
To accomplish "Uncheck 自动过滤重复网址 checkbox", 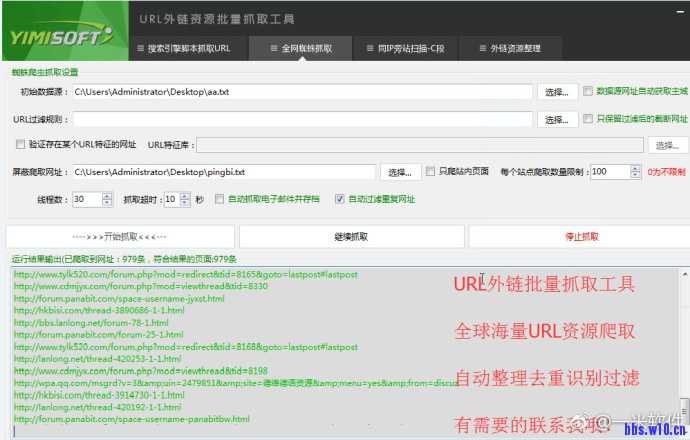I will [x=340, y=199].
